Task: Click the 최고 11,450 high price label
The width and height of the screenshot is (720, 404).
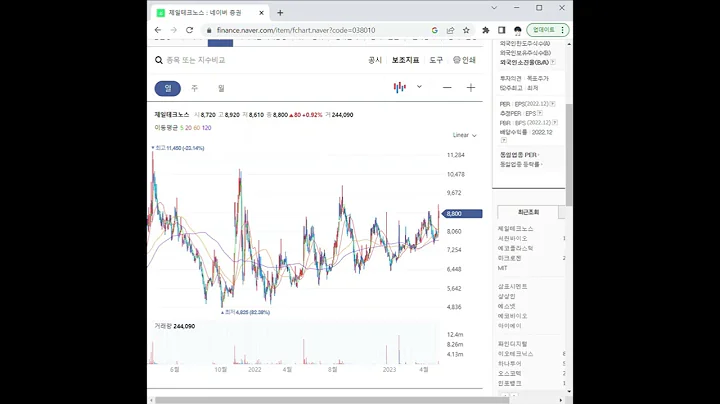Action: [178, 148]
